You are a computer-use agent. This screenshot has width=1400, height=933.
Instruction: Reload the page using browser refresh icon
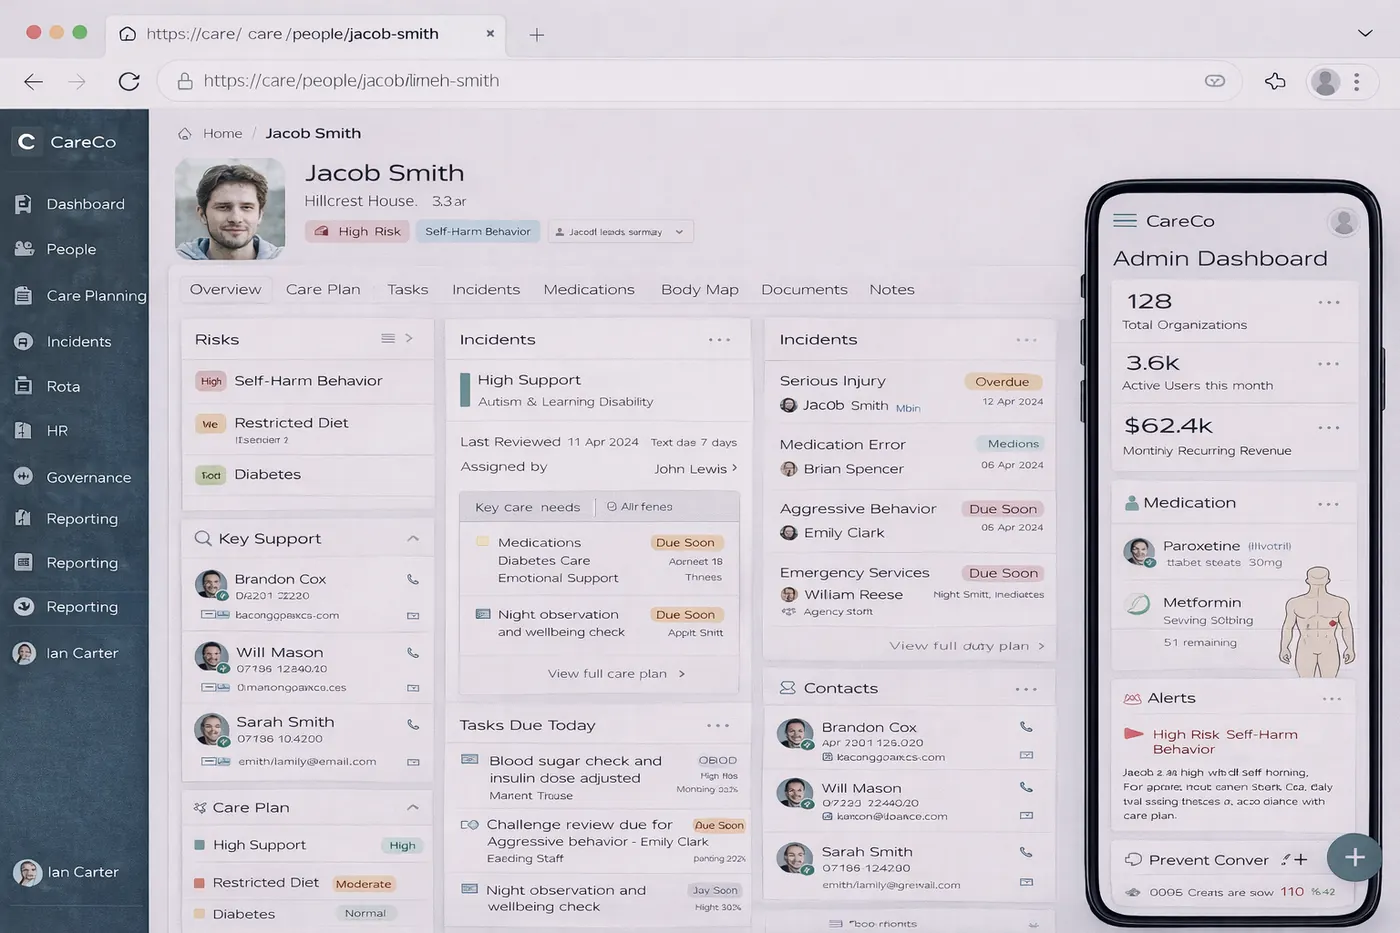[129, 82]
